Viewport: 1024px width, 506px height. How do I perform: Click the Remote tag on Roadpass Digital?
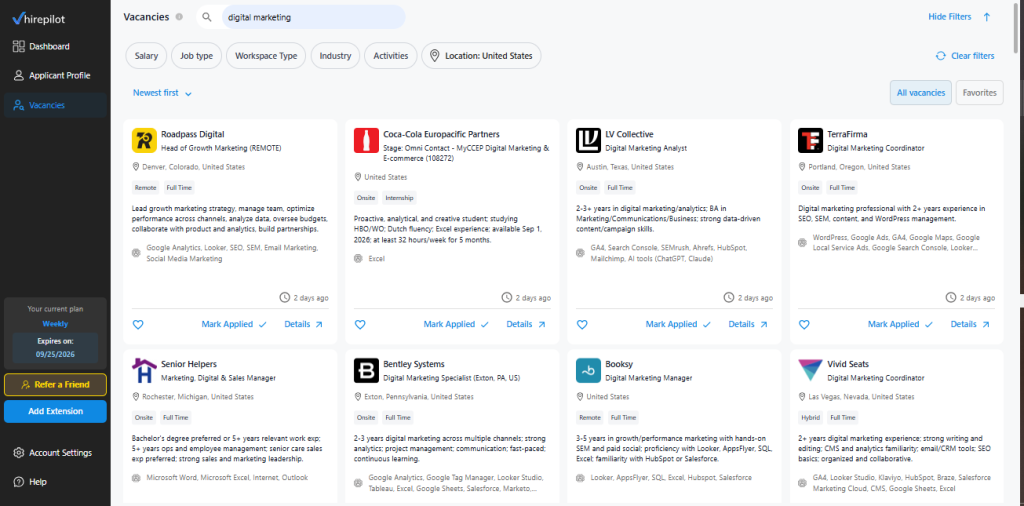(145, 187)
